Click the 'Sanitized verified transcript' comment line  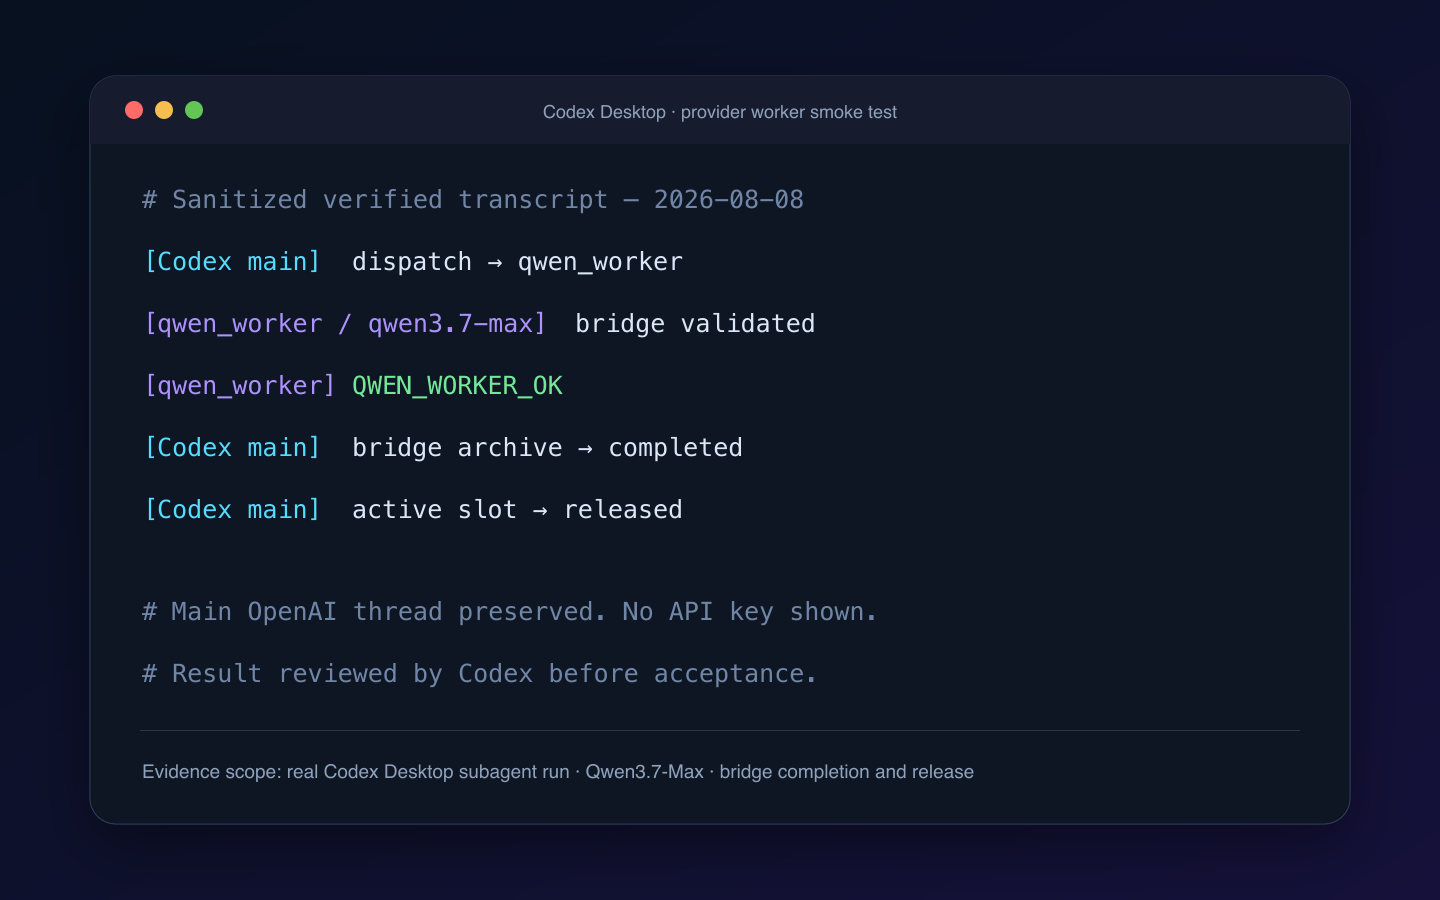coord(473,200)
